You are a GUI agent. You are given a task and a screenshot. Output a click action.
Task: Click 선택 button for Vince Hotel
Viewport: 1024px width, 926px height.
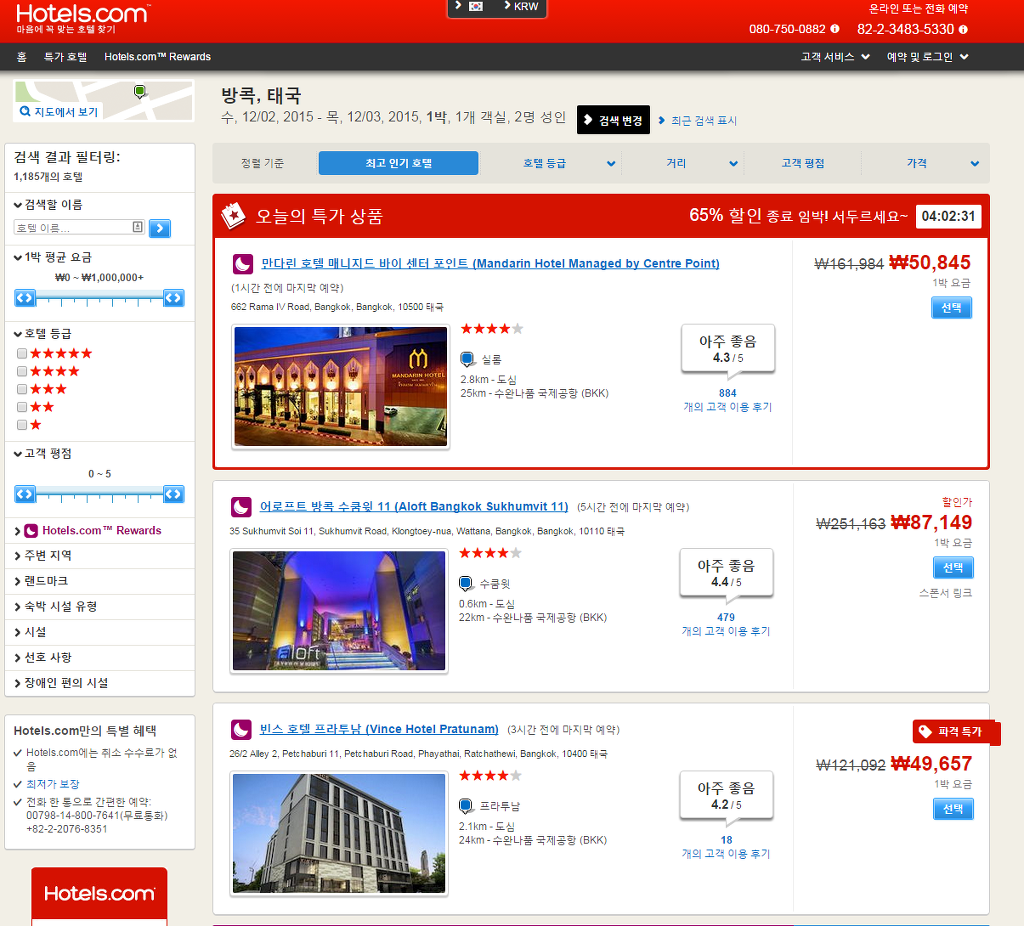pyautogui.click(x=953, y=809)
